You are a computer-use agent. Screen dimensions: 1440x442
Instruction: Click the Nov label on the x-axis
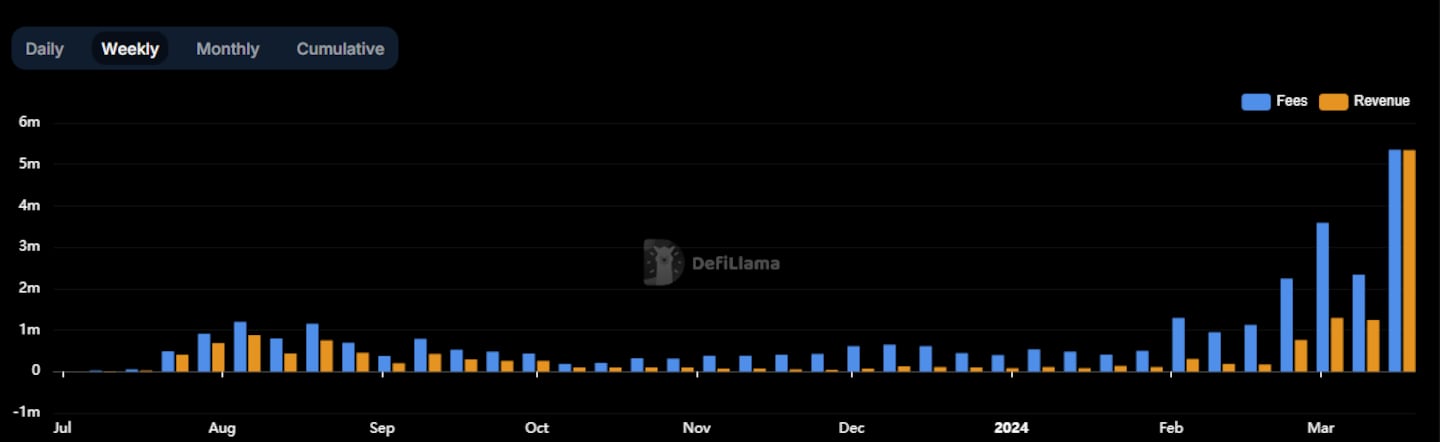[696, 428]
